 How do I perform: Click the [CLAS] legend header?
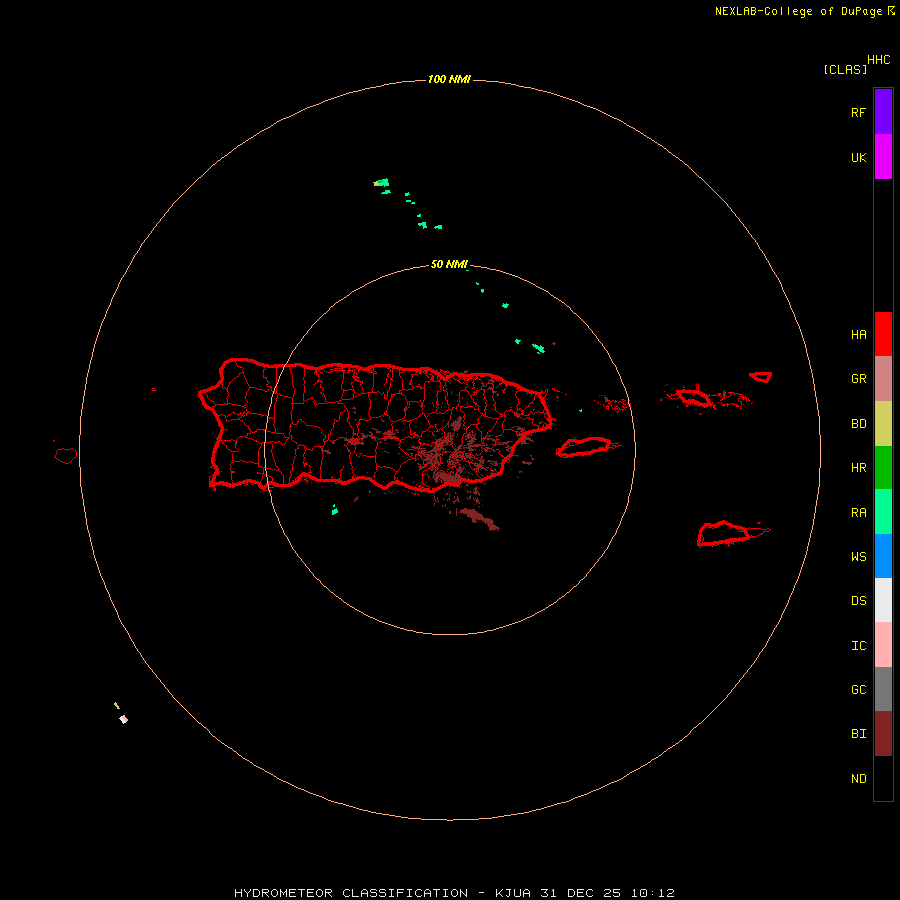[845, 69]
